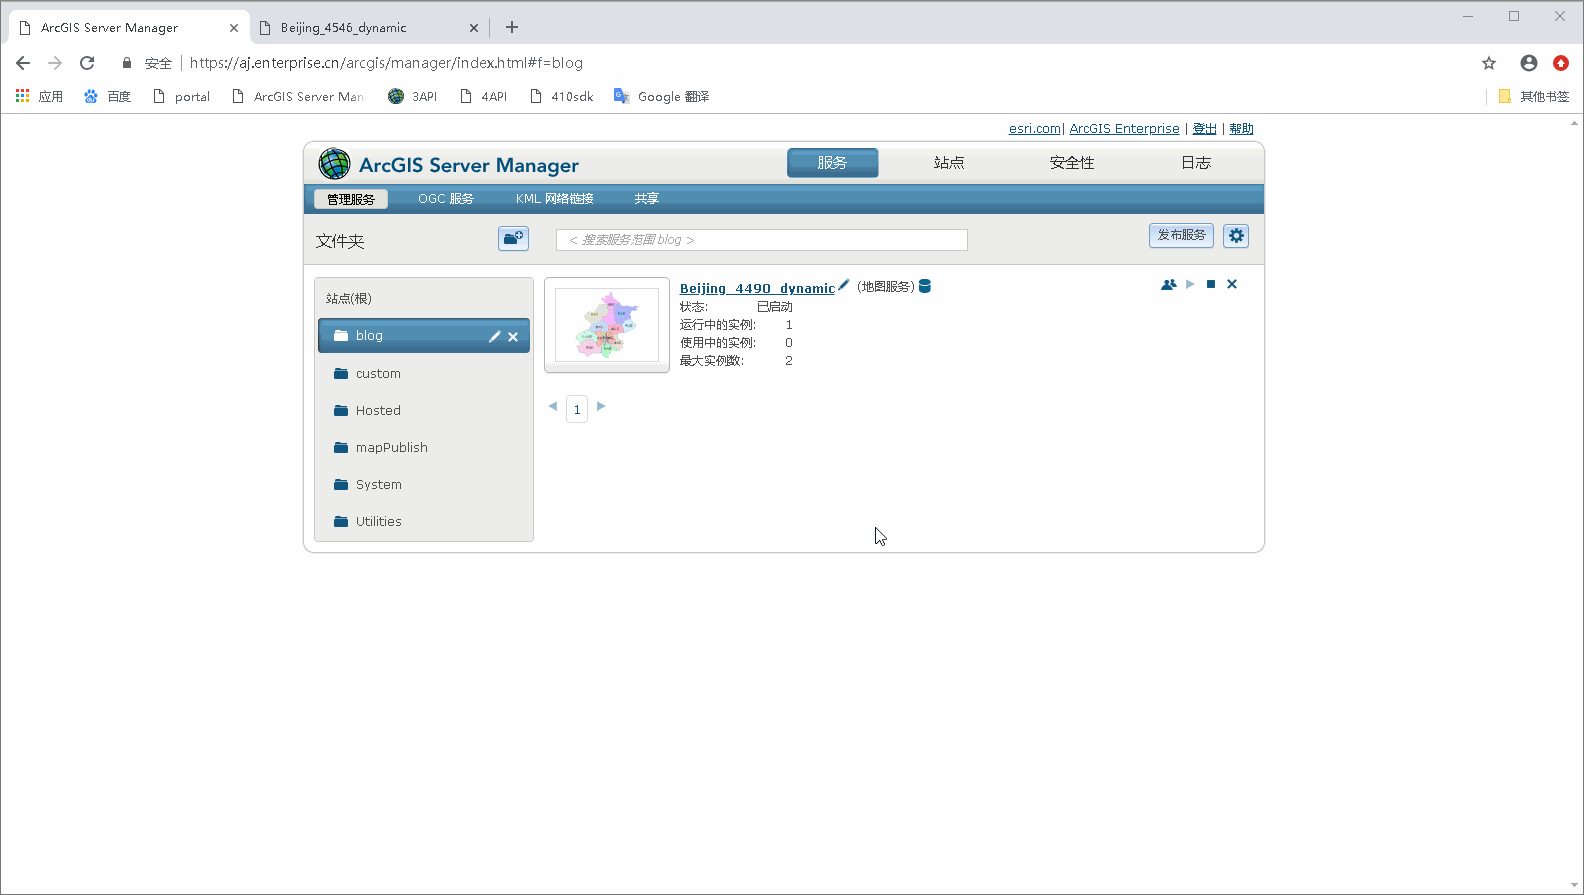Click browser back arrow

[x=23, y=63]
